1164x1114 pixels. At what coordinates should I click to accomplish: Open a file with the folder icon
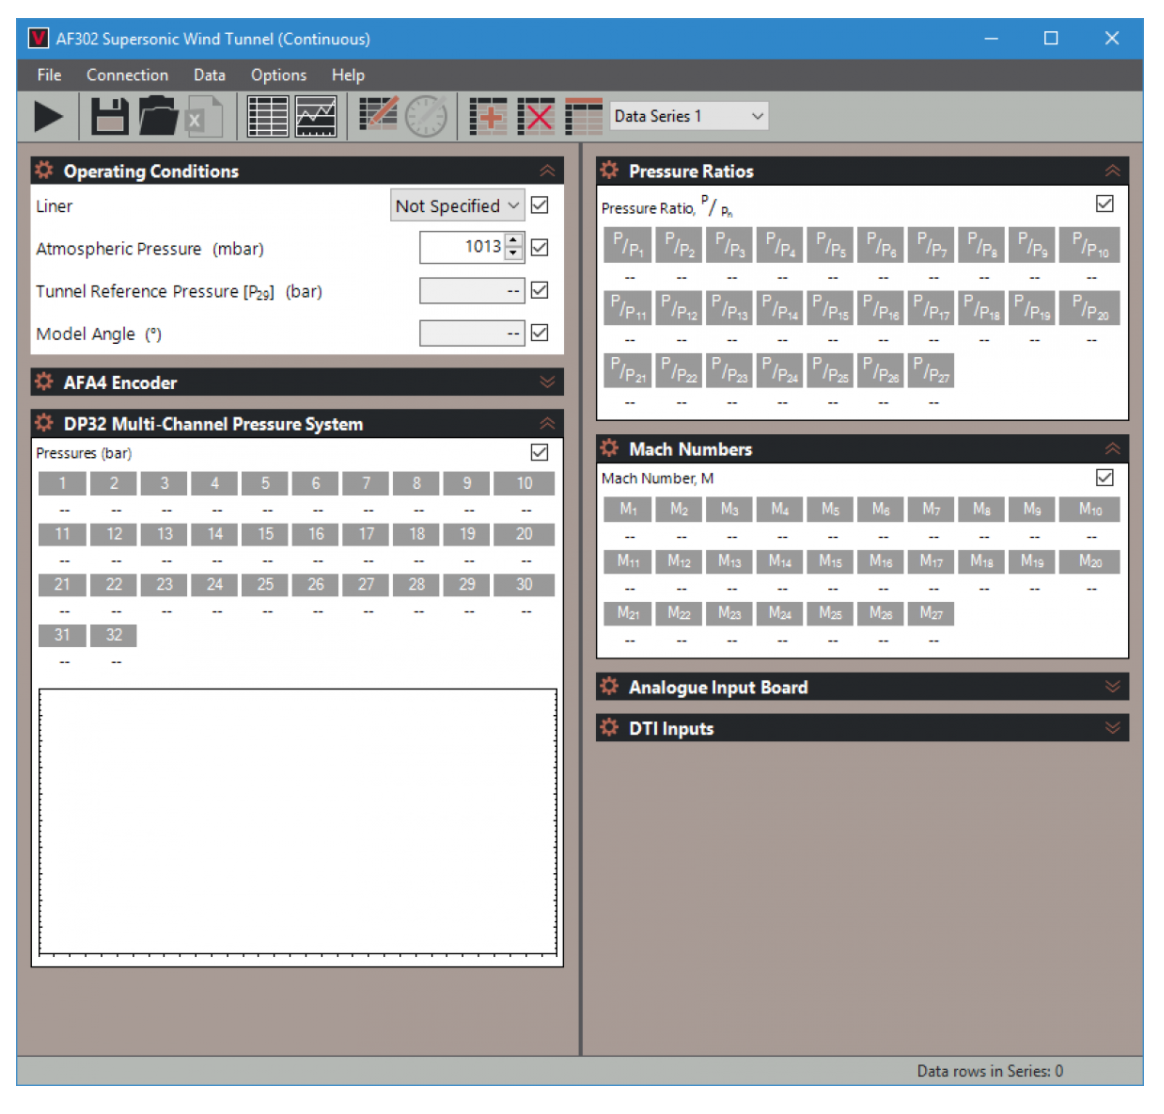click(x=157, y=117)
